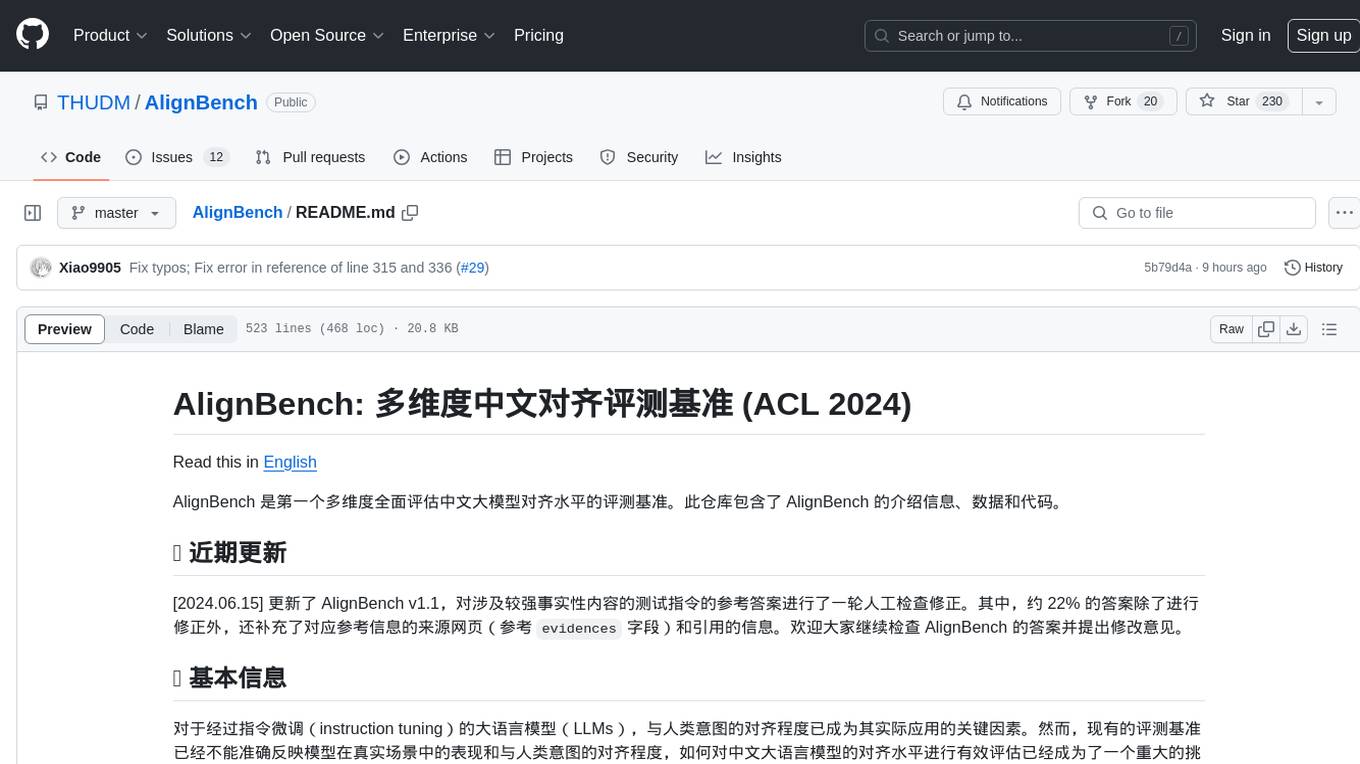View the file History
This screenshot has width=1360, height=764.
point(1313,267)
